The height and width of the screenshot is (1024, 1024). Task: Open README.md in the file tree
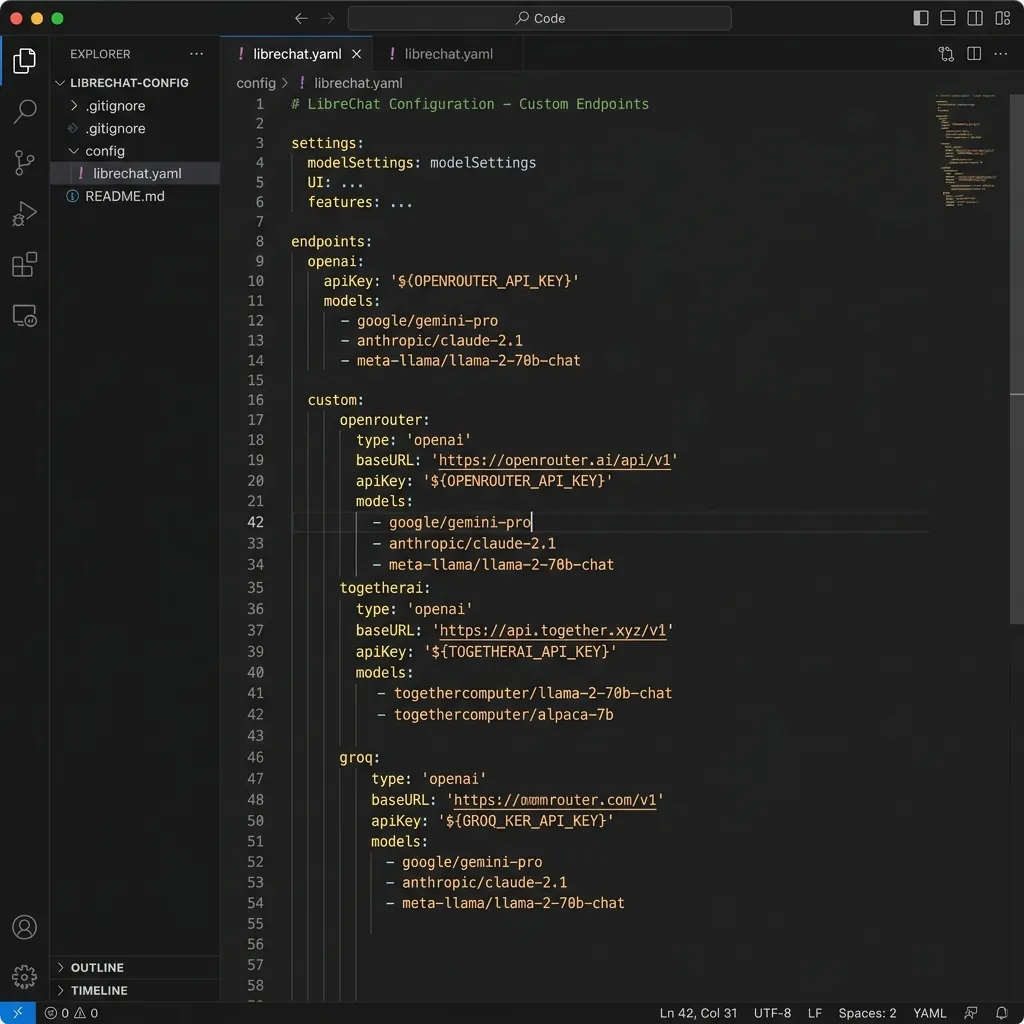(x=135, y=196)
